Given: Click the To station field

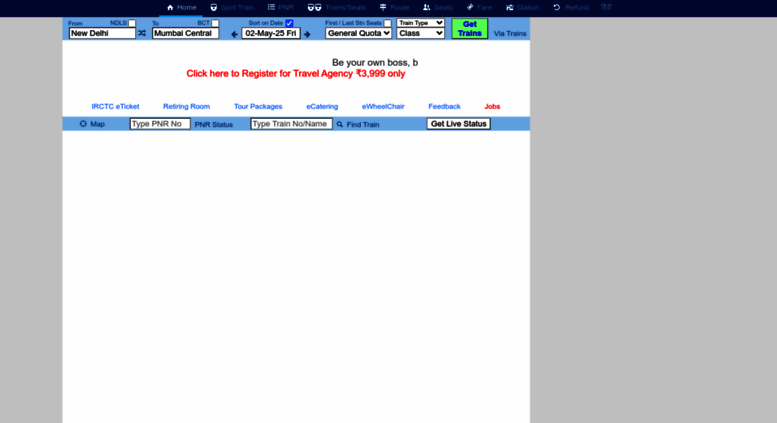Looking at the screenshot, I should pos(185,33).
